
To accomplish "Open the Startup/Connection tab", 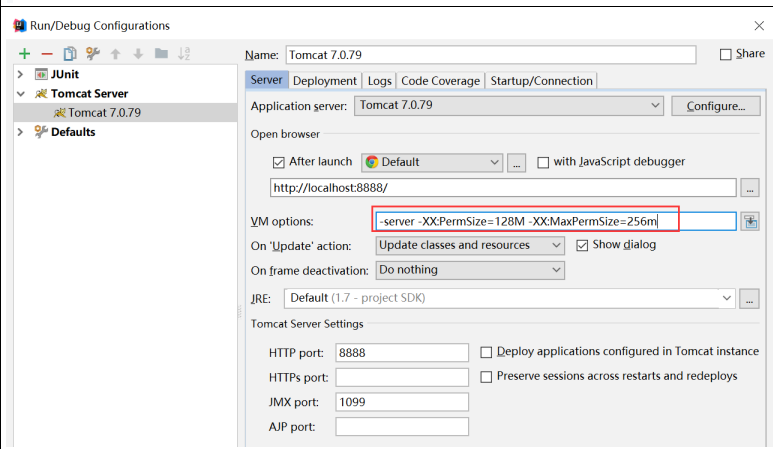I will click(541, 81).
